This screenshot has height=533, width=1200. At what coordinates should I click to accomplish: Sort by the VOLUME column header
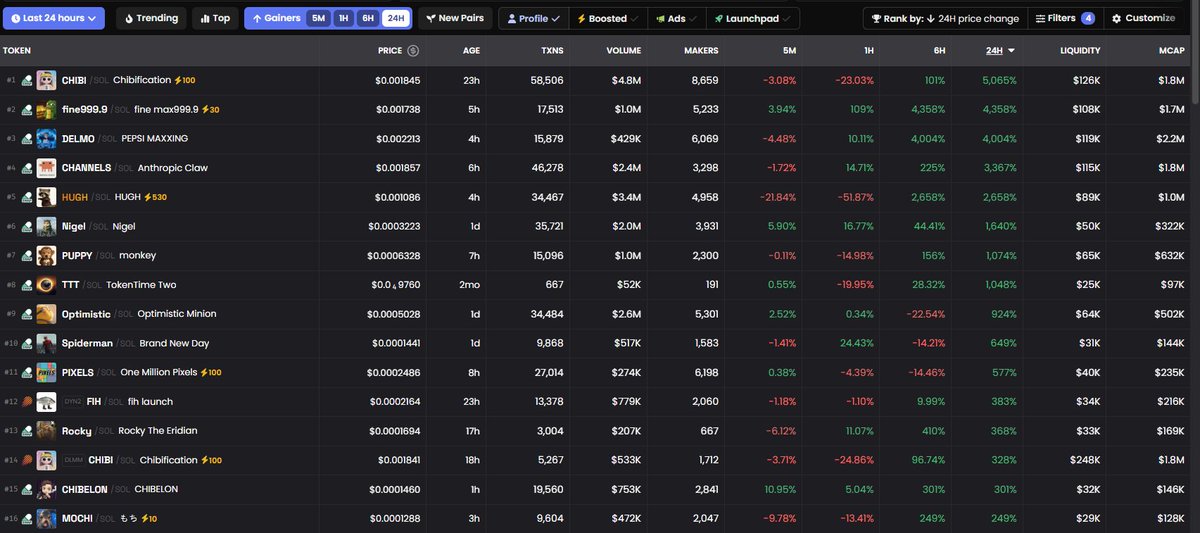624,50
